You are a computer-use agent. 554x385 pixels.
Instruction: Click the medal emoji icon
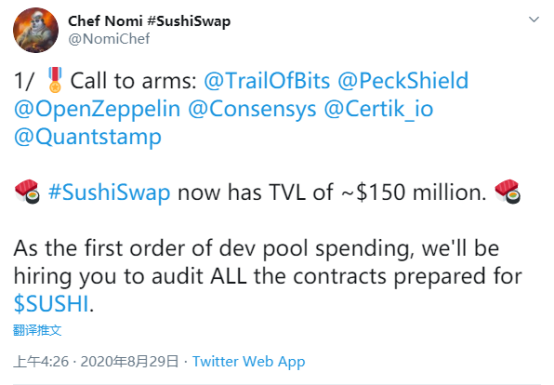click(55, 80)
